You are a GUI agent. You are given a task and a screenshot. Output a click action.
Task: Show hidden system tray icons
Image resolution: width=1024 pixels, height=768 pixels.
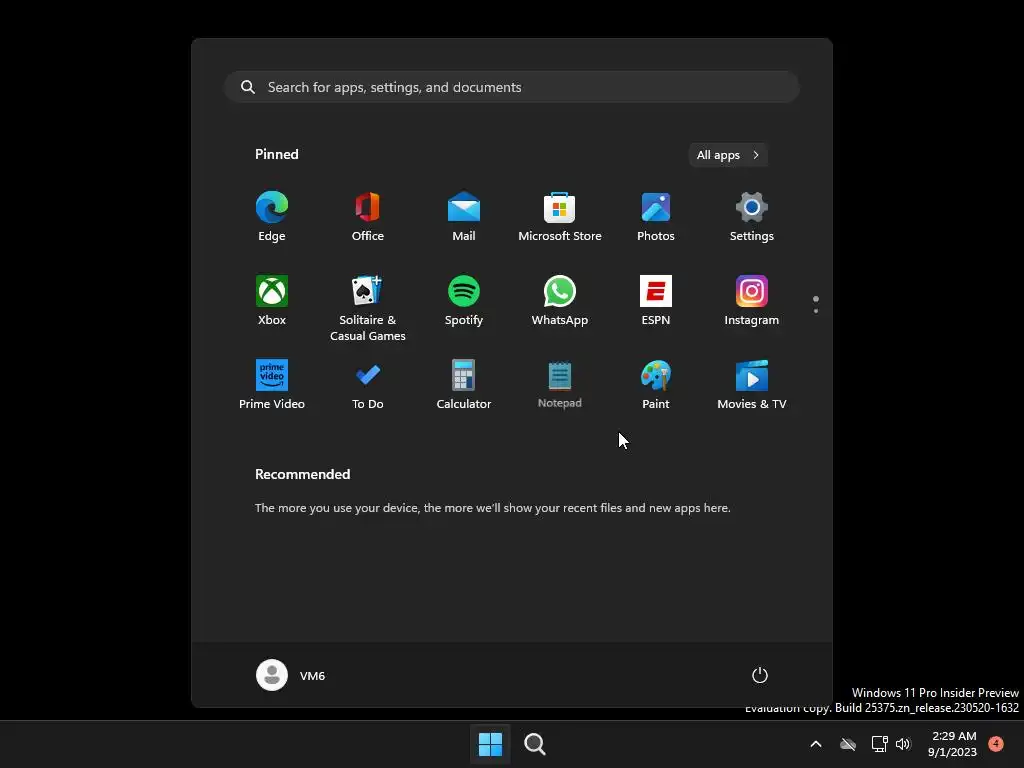pyautogui.click(x=816, y=744)
